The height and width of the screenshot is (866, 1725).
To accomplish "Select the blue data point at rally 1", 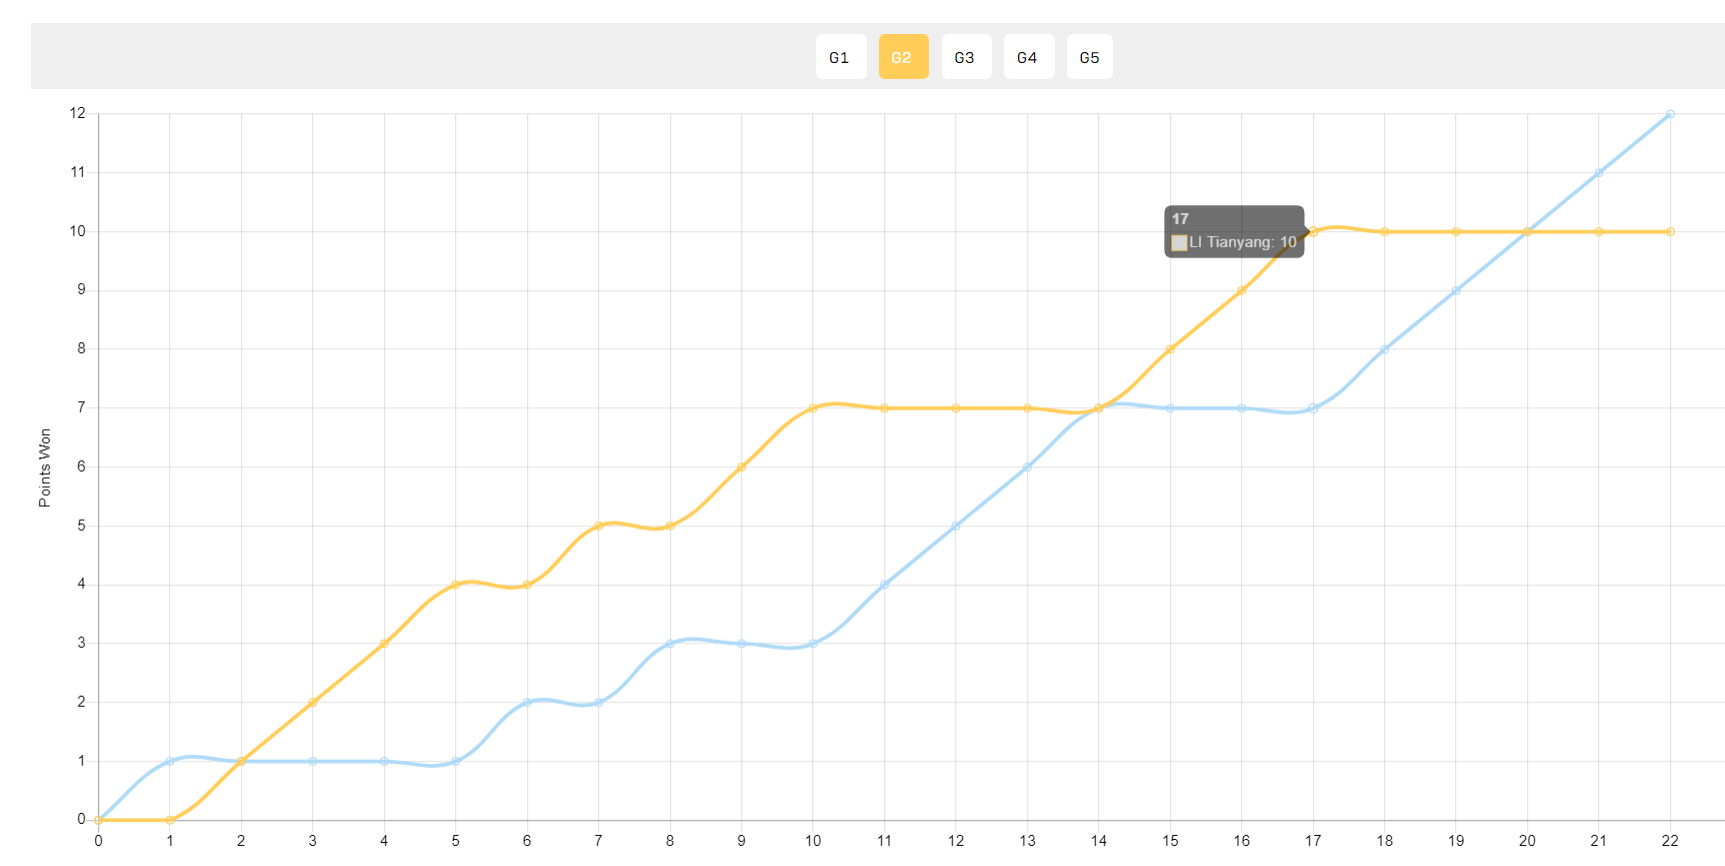I will (x=170, y=761).
